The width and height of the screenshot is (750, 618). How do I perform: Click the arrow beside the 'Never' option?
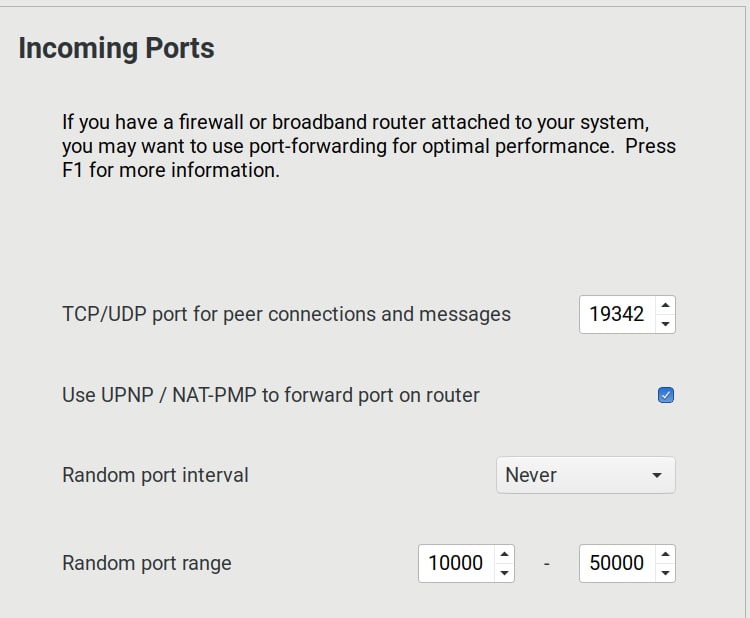pyautogui.click(x=657, y=475)
